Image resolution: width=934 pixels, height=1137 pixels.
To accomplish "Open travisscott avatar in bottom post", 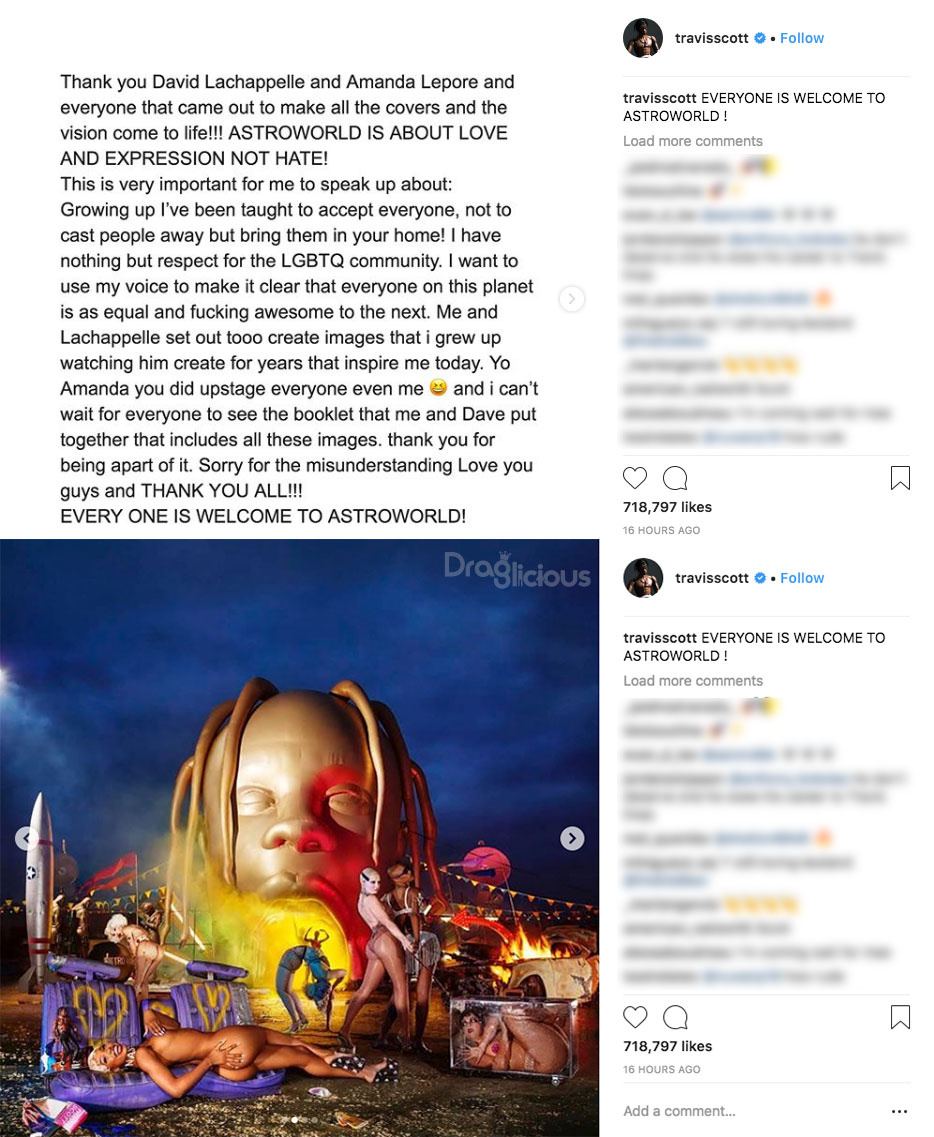I will 642,578.
